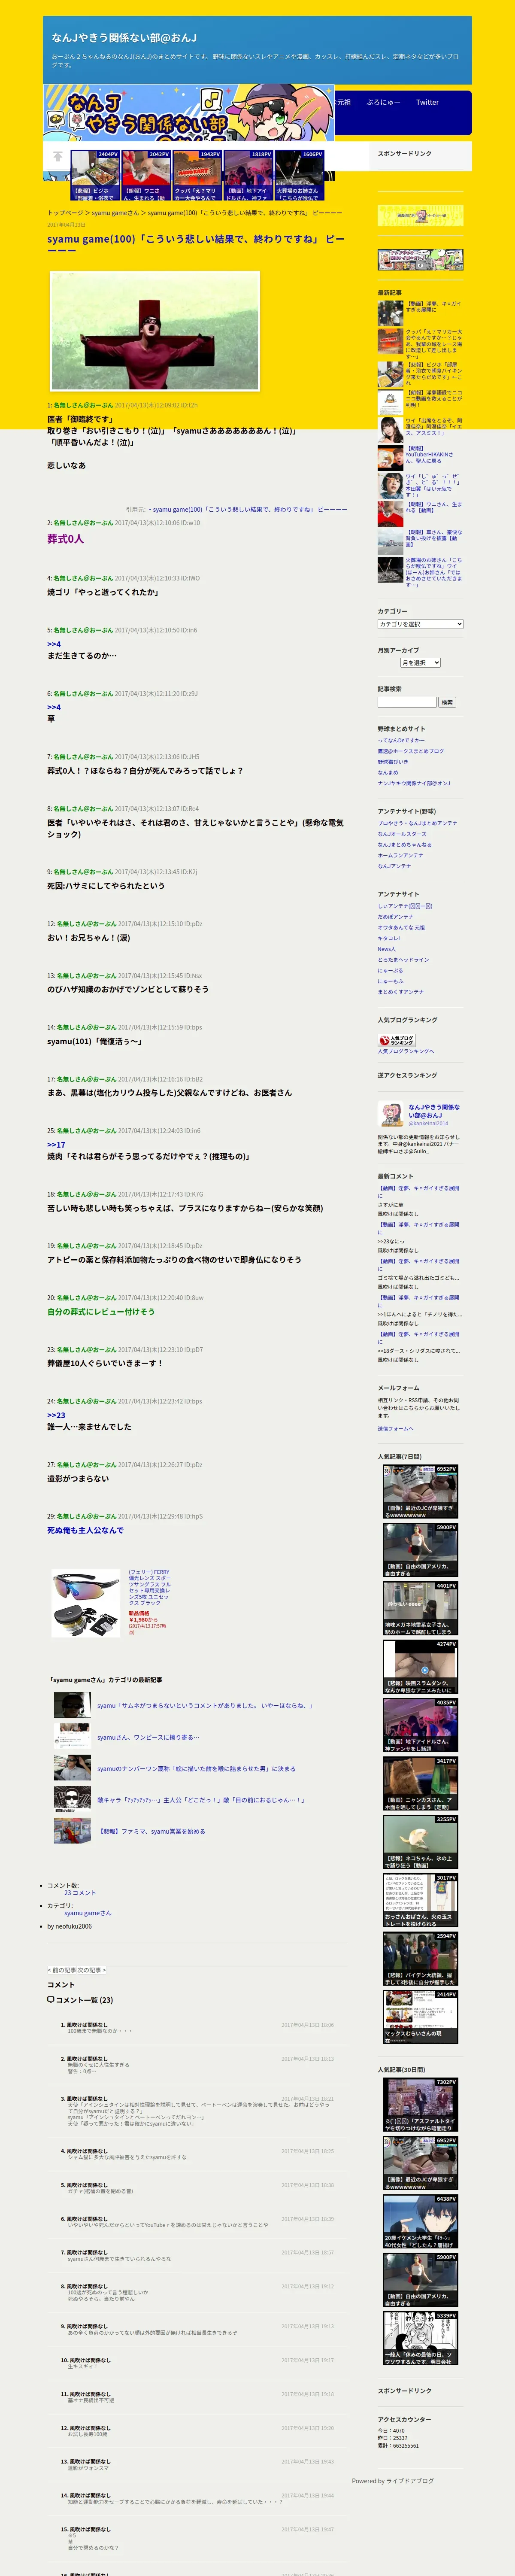Open なんJオールスターズ antenna link

coord(402,834)
